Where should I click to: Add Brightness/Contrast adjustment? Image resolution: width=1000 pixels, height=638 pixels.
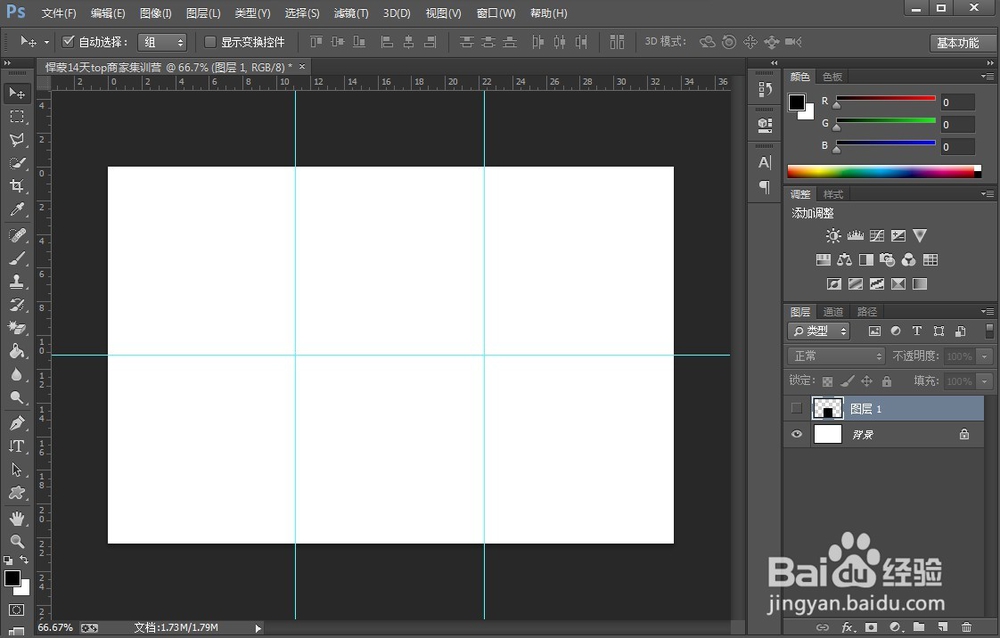(x=833, y=235)
